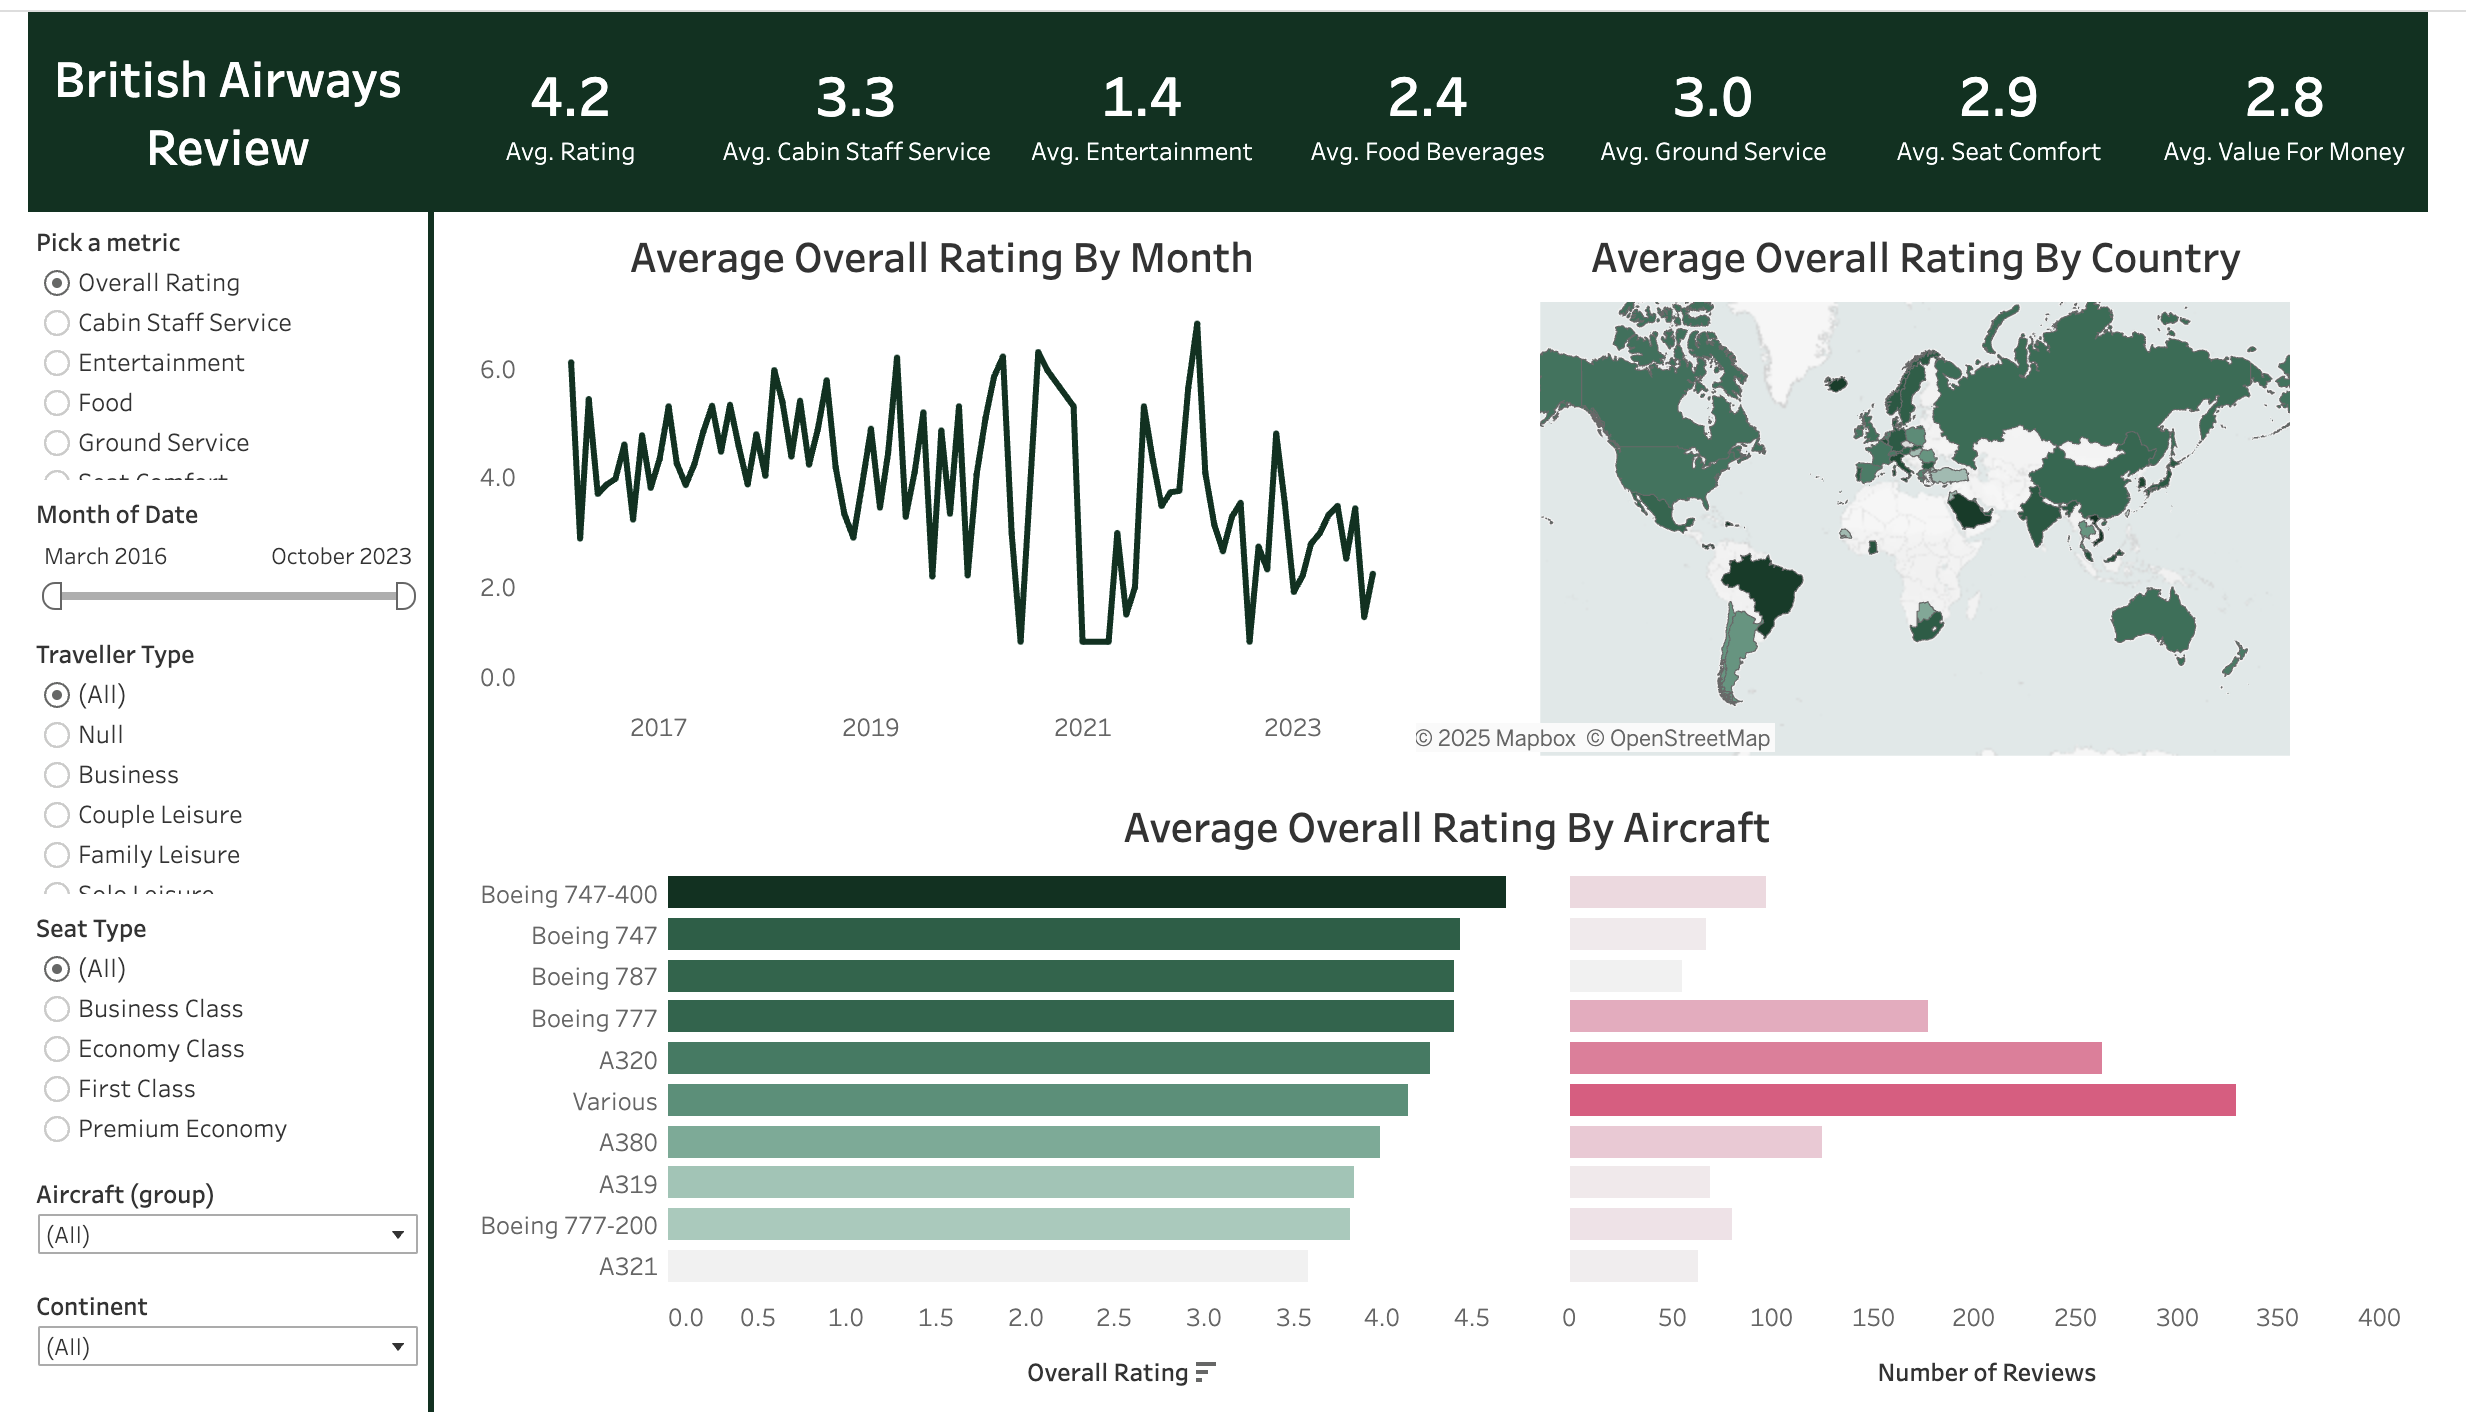Filter Seat Type to Economy Class
Viewport: 2466px width, 1412px height.
click(57, 1049)
